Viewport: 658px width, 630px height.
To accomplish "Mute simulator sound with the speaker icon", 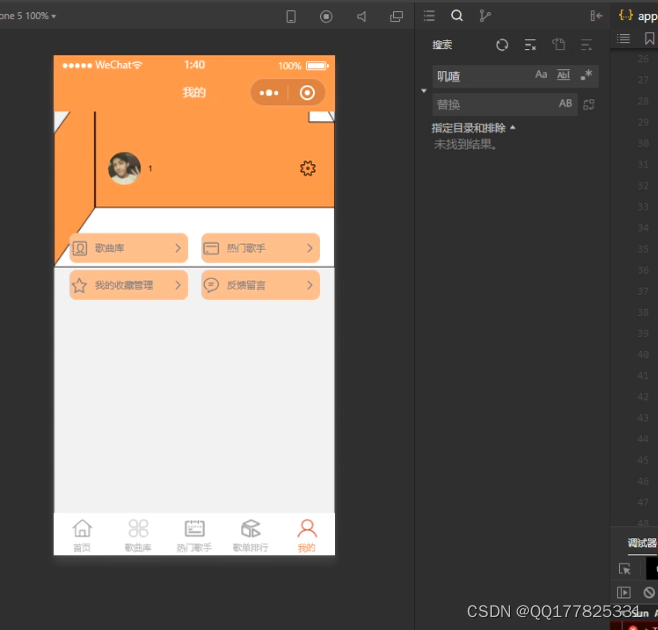I will tap(361, 16).
